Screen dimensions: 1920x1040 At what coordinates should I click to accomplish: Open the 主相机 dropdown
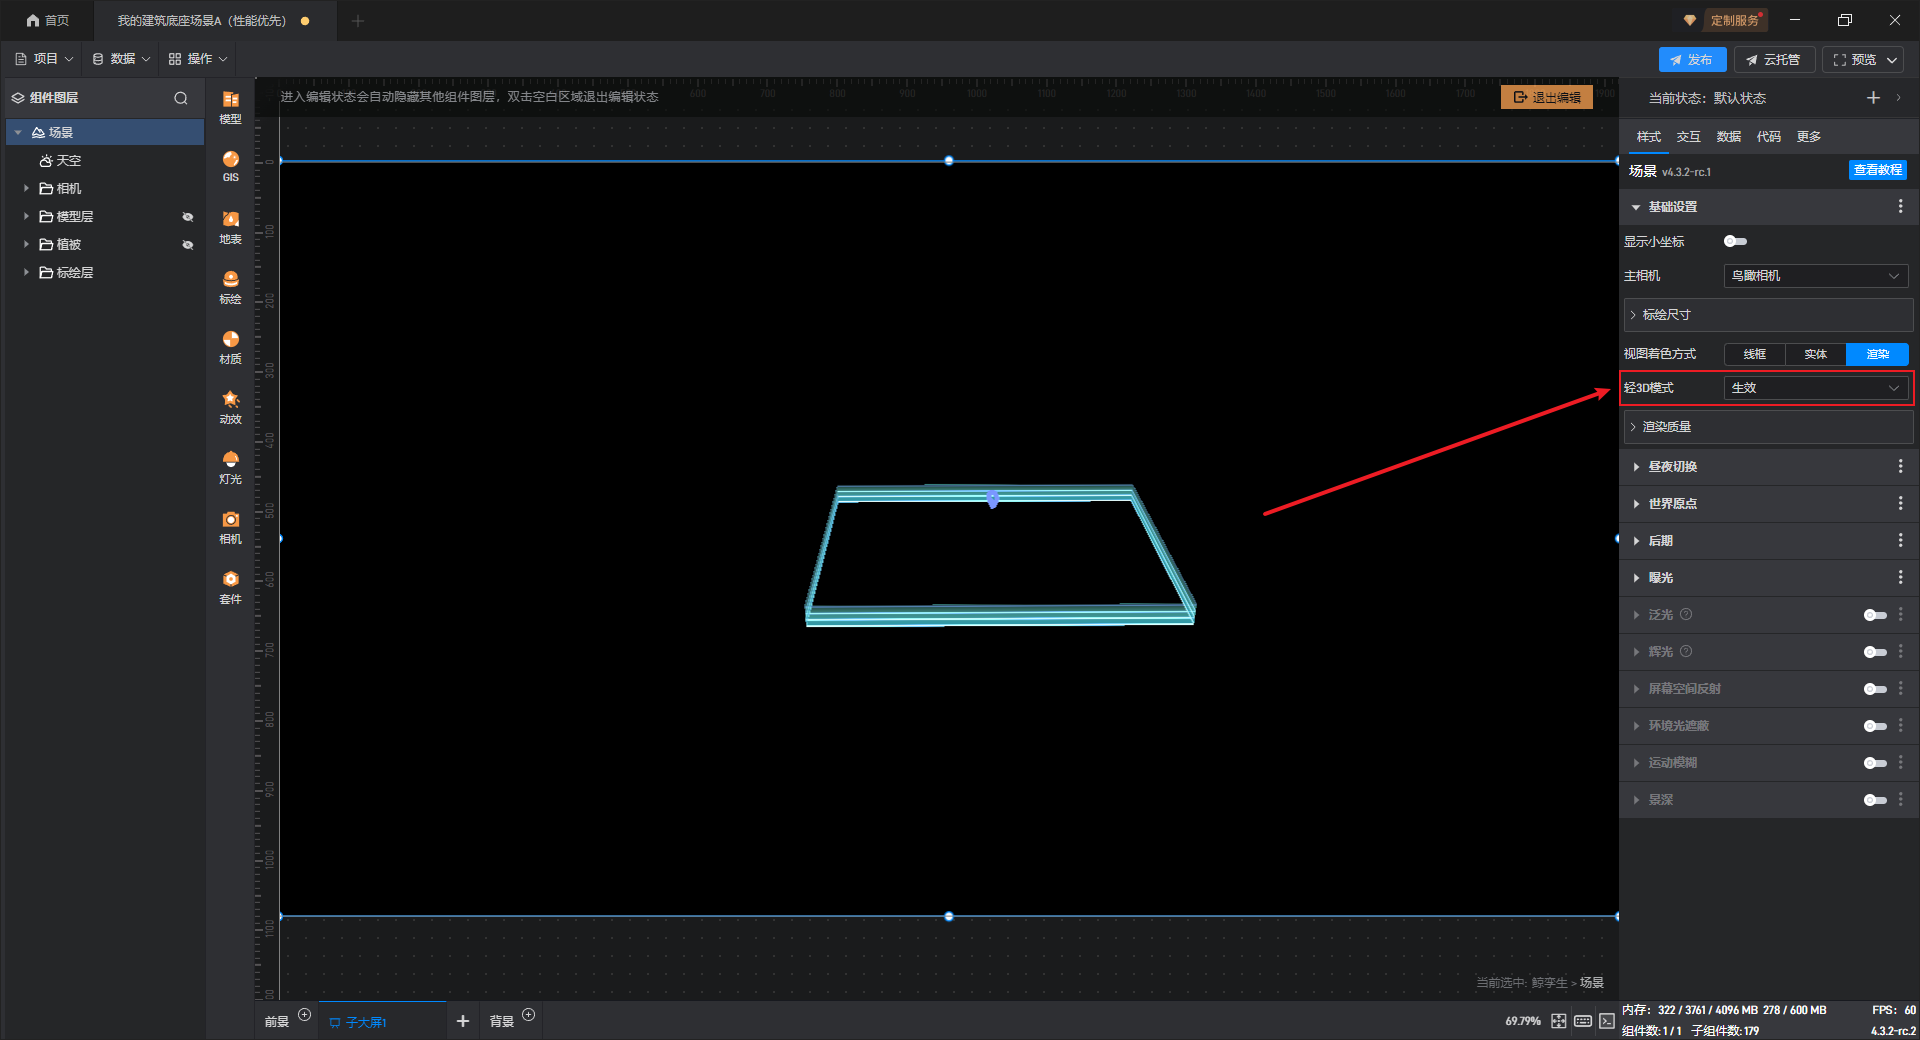click(x=1816, y=276)
